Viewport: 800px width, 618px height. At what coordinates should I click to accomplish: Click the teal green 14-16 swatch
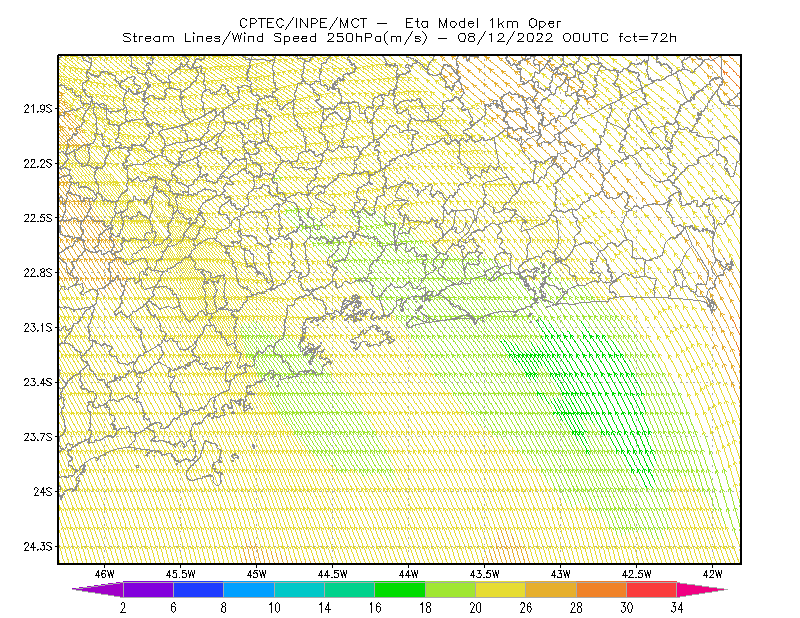(349, 589)
